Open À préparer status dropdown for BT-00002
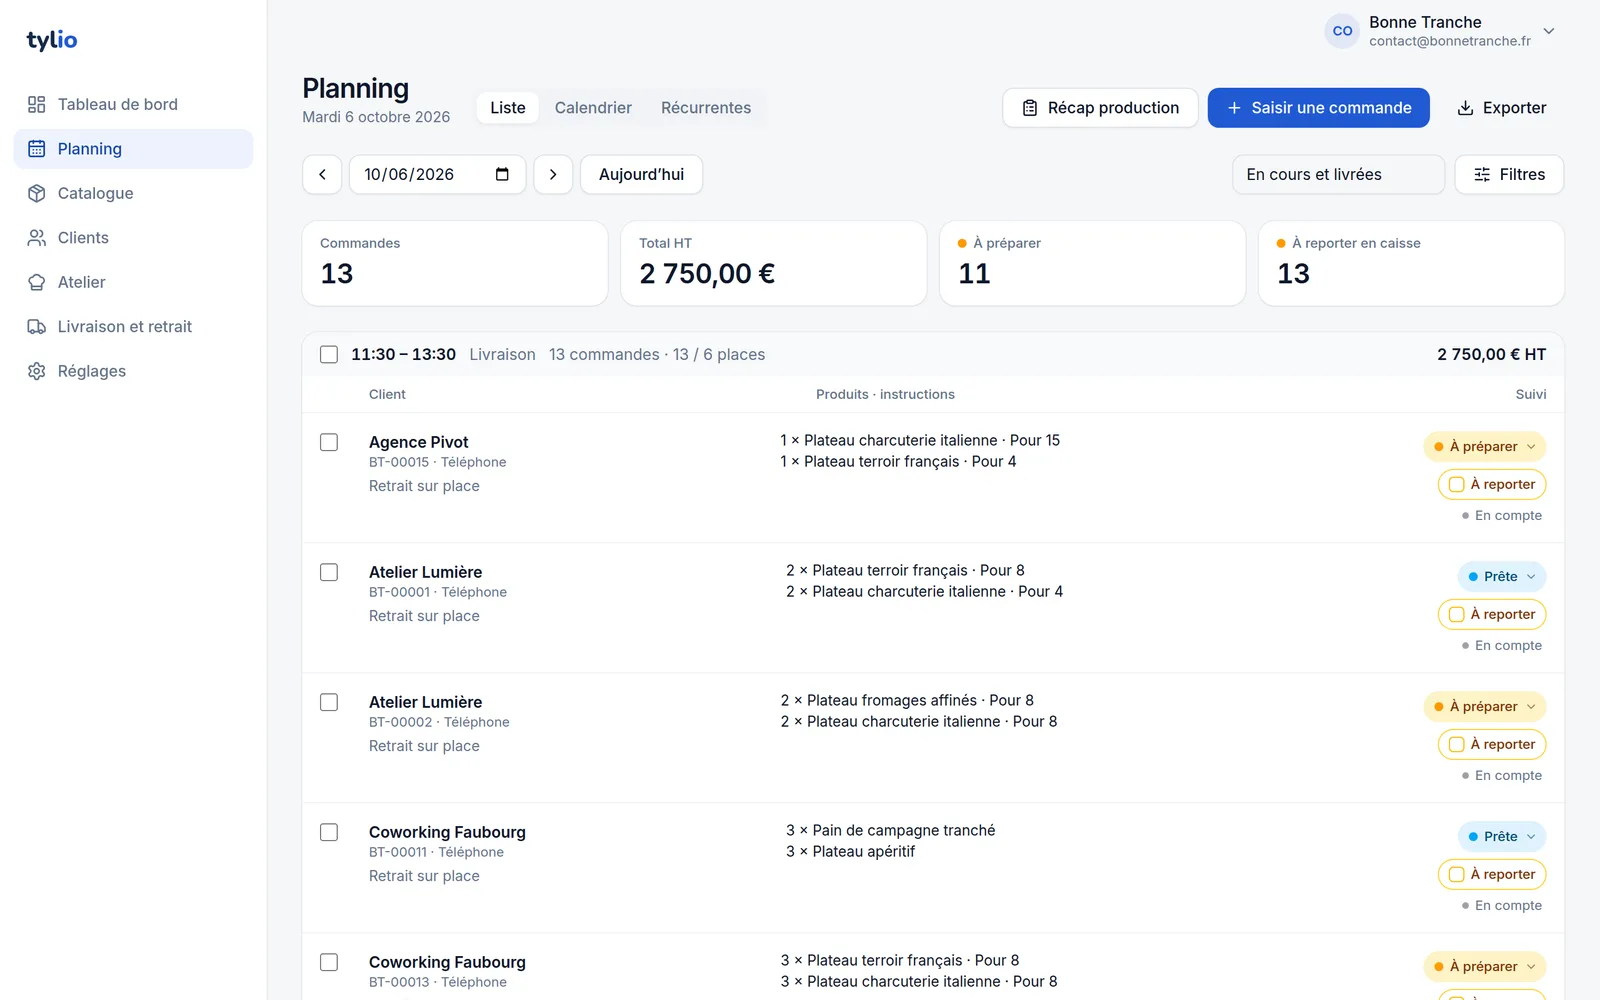This screenshot has height=1000, width=1600. tap(1485, 706)
